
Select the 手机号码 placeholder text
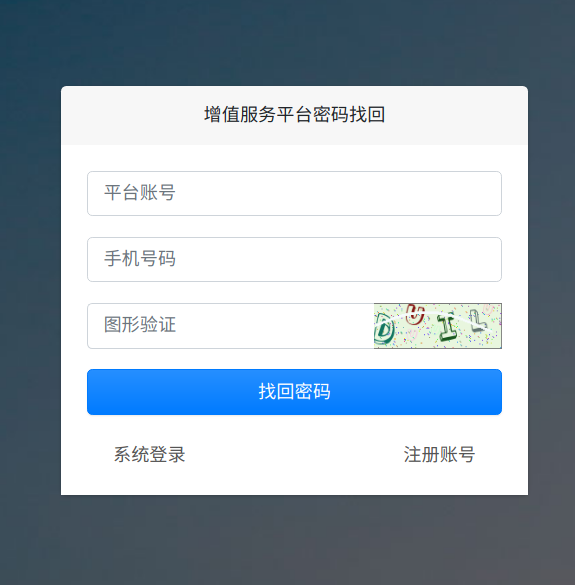(x=140, y=259)
